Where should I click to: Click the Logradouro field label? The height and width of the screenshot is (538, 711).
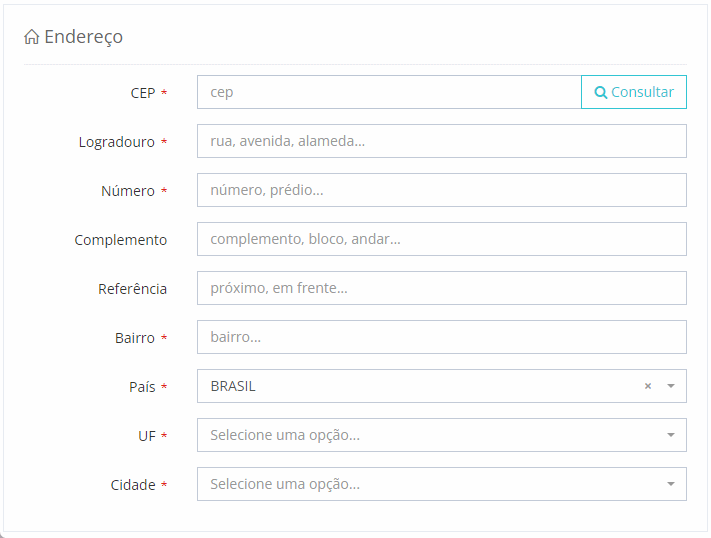coord(116,142)
